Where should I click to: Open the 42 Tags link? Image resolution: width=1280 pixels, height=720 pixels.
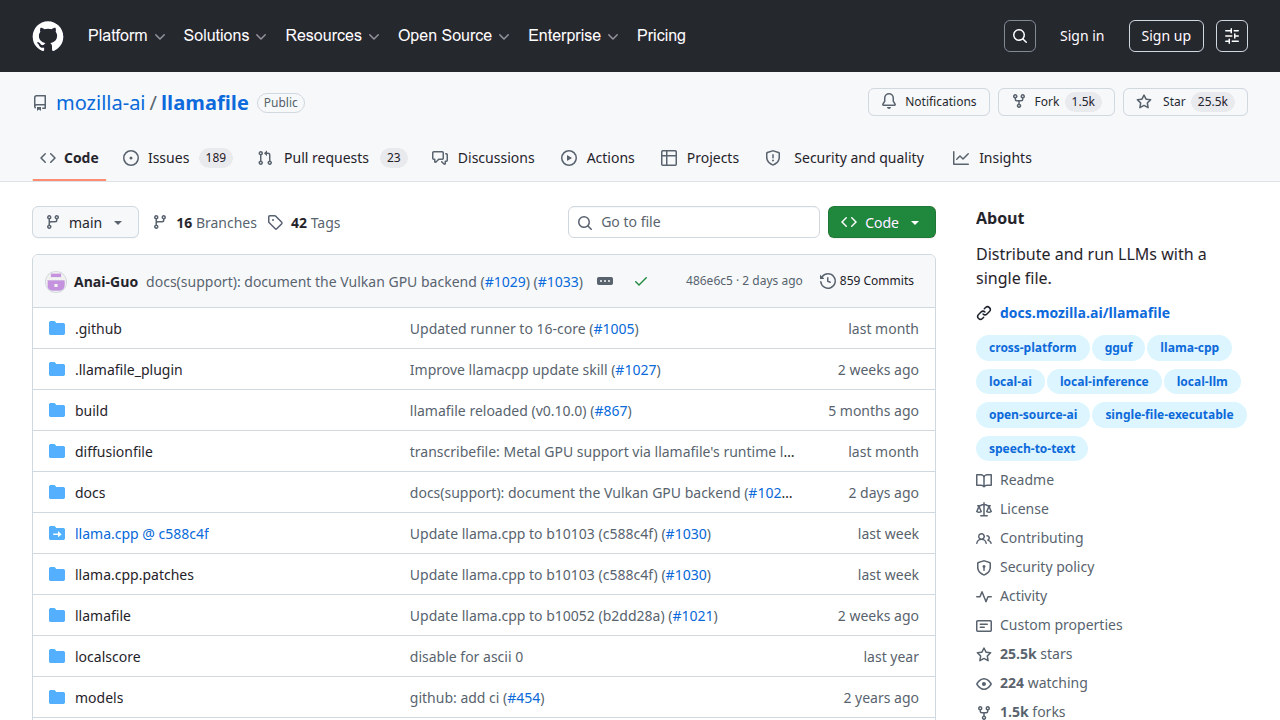(304, 223)
